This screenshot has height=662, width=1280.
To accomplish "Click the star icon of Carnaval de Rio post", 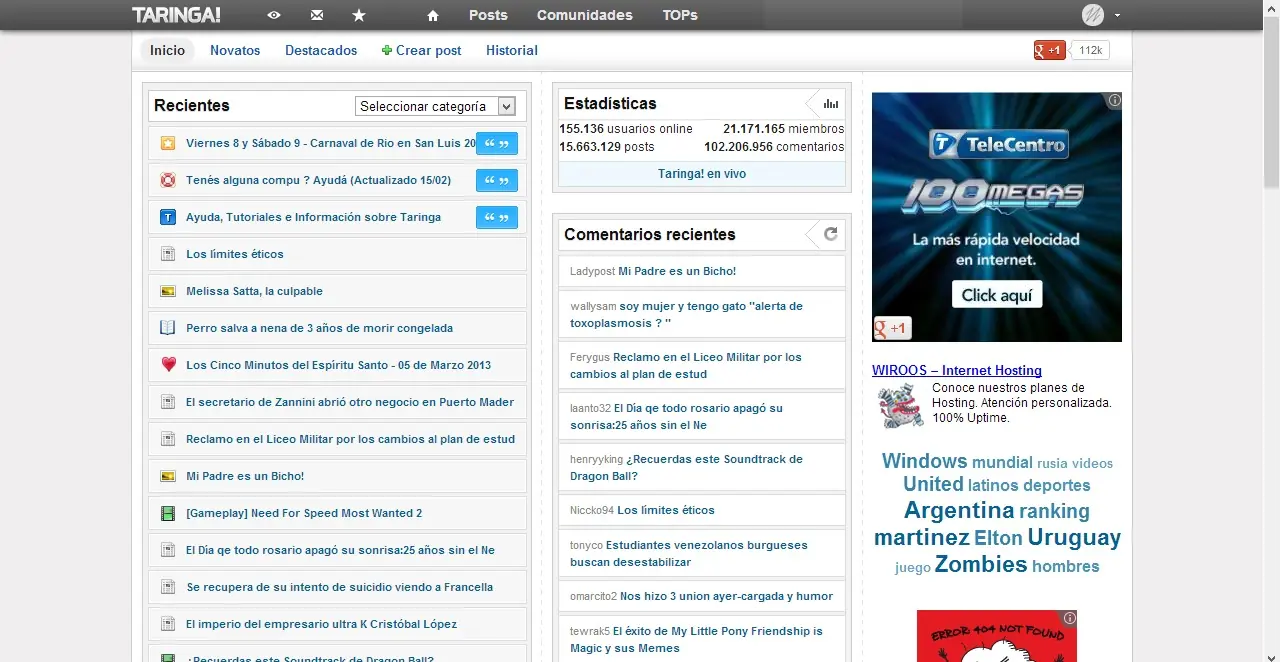I will click(x=168, y=143).
